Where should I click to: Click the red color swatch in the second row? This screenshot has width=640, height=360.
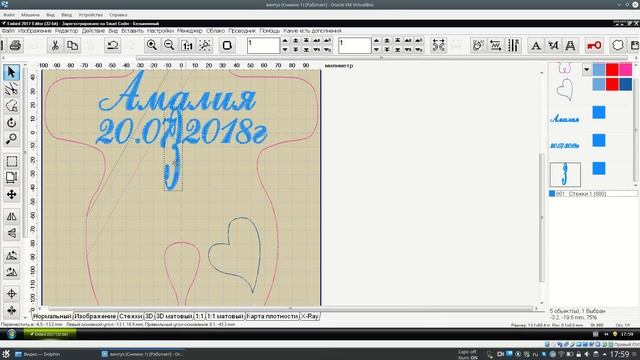(612, 84)
